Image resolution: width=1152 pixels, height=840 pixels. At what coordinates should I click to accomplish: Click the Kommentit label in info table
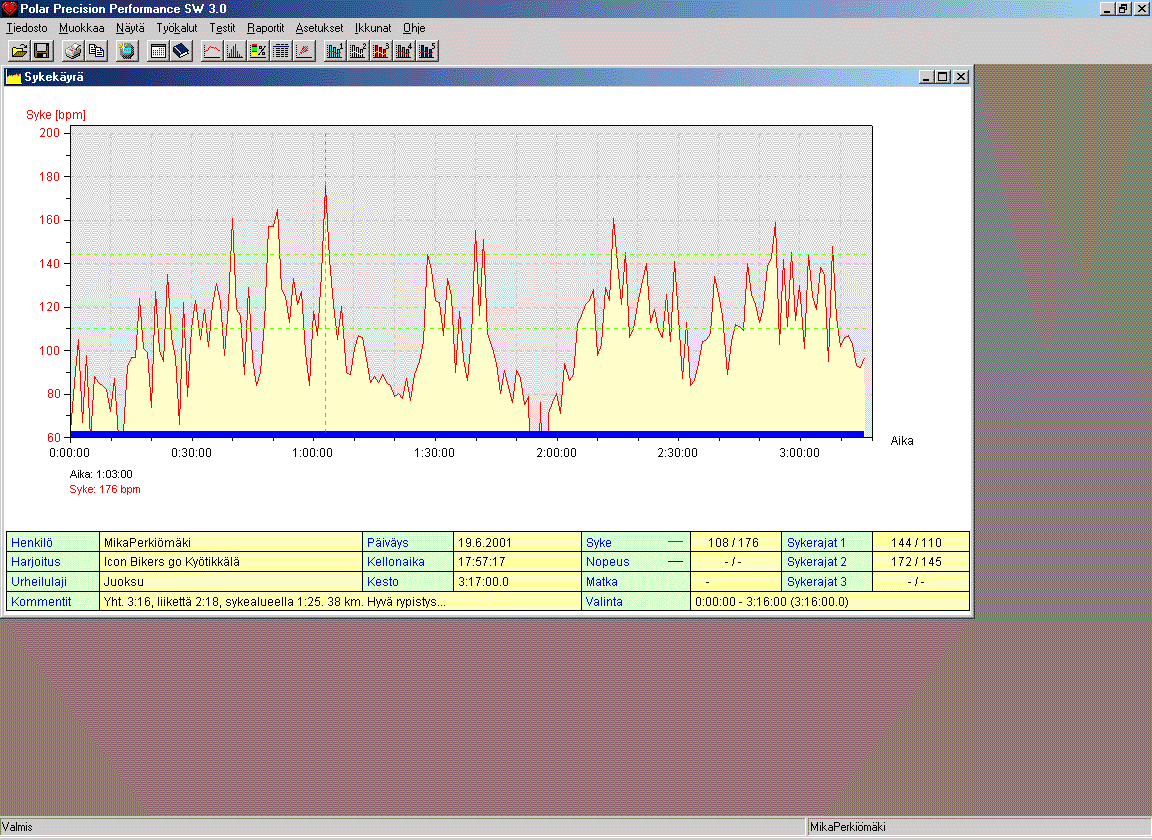tap(40, 602)
